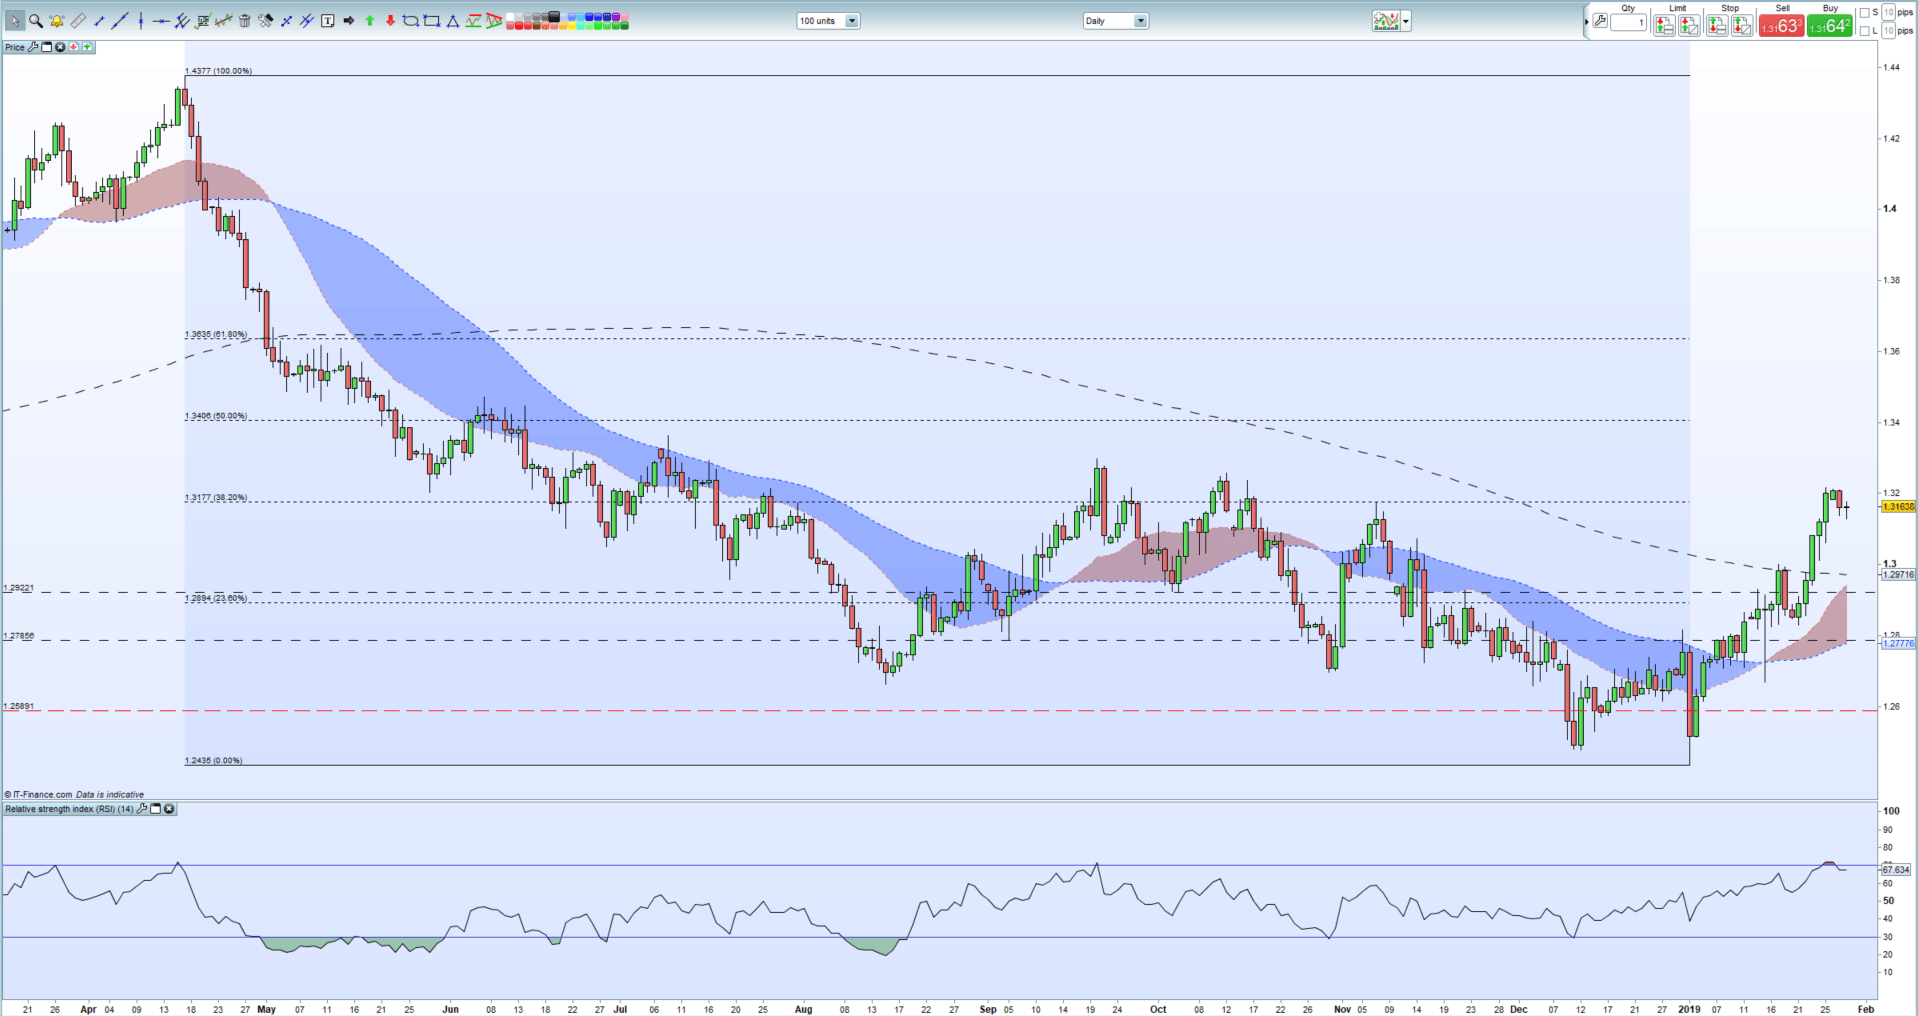The height and width of the screenshot is (1016, 1918).
Task: Pick the black color swatch
Action: (x=553, y=17)
